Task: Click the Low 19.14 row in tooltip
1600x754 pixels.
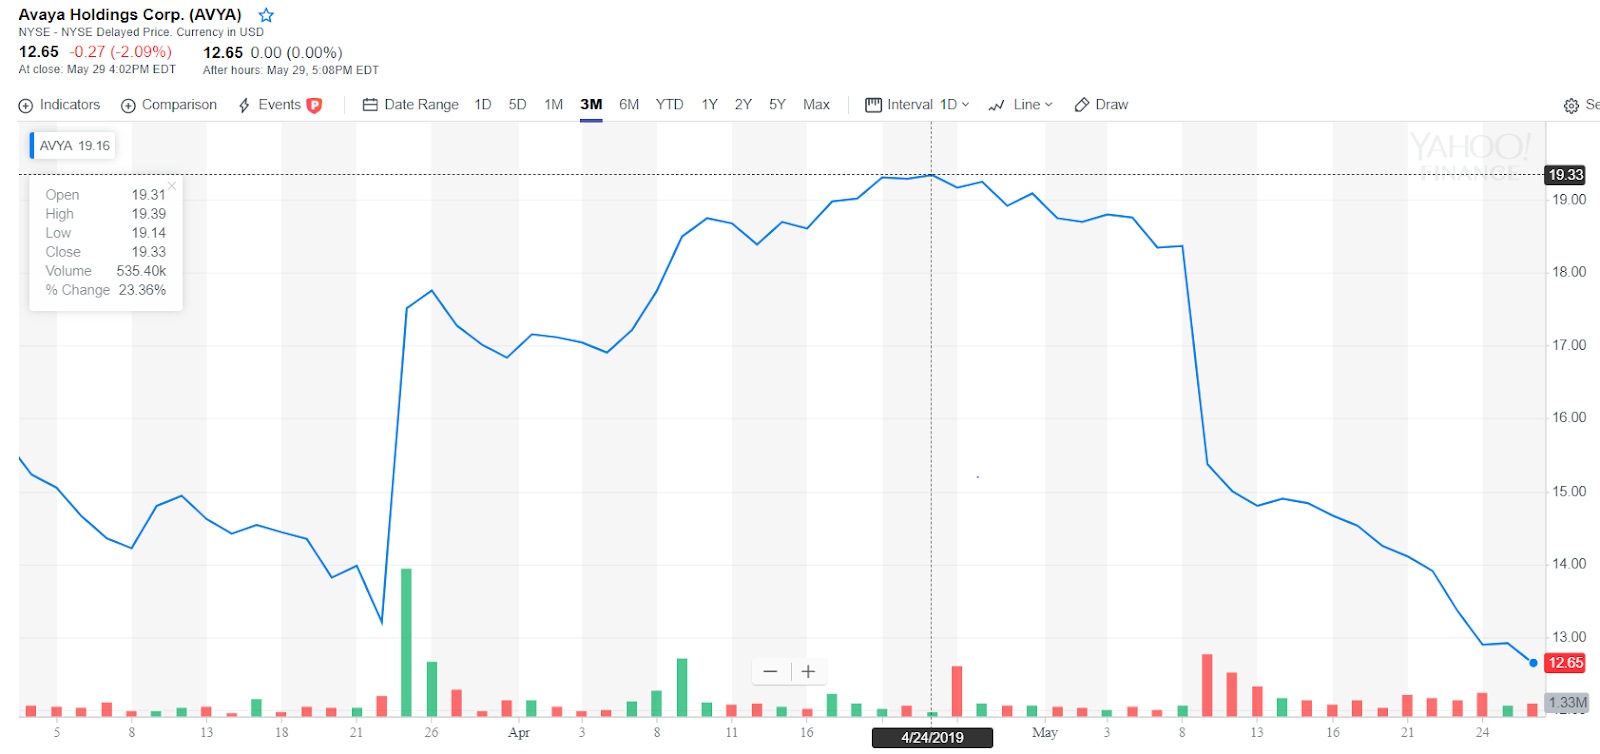Action: pyautogui.click(x=106, y=233)
